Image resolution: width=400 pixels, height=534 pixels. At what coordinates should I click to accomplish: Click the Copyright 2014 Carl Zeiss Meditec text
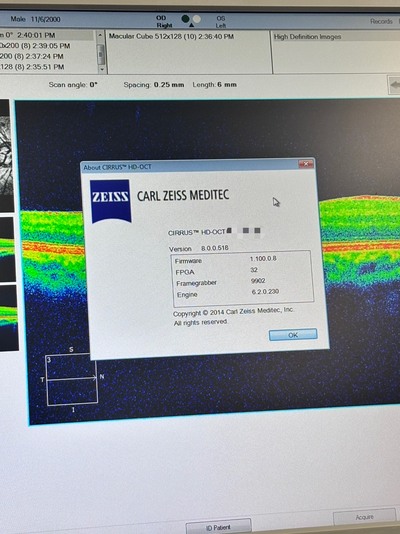point(233,312)
